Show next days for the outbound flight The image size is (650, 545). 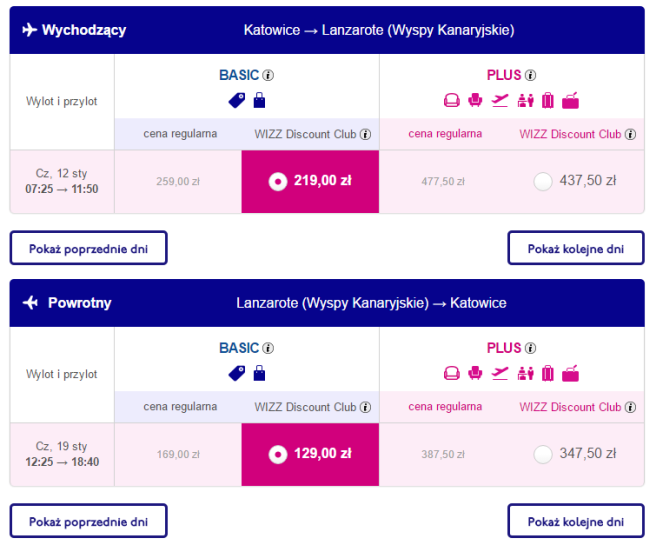(576, 248)
